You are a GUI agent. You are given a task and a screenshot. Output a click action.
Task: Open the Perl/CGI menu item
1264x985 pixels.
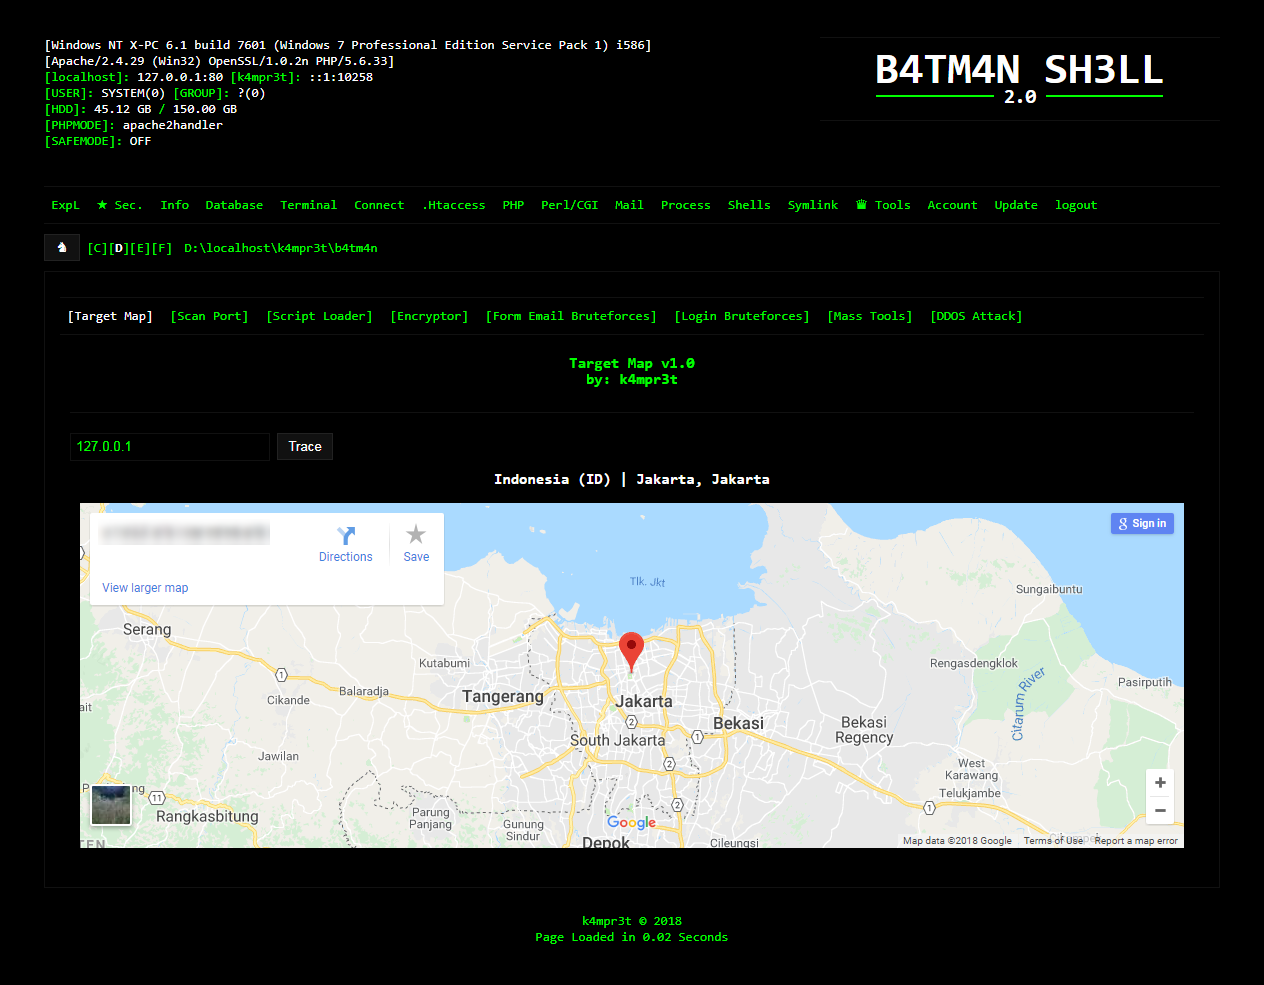pos(569,205)
